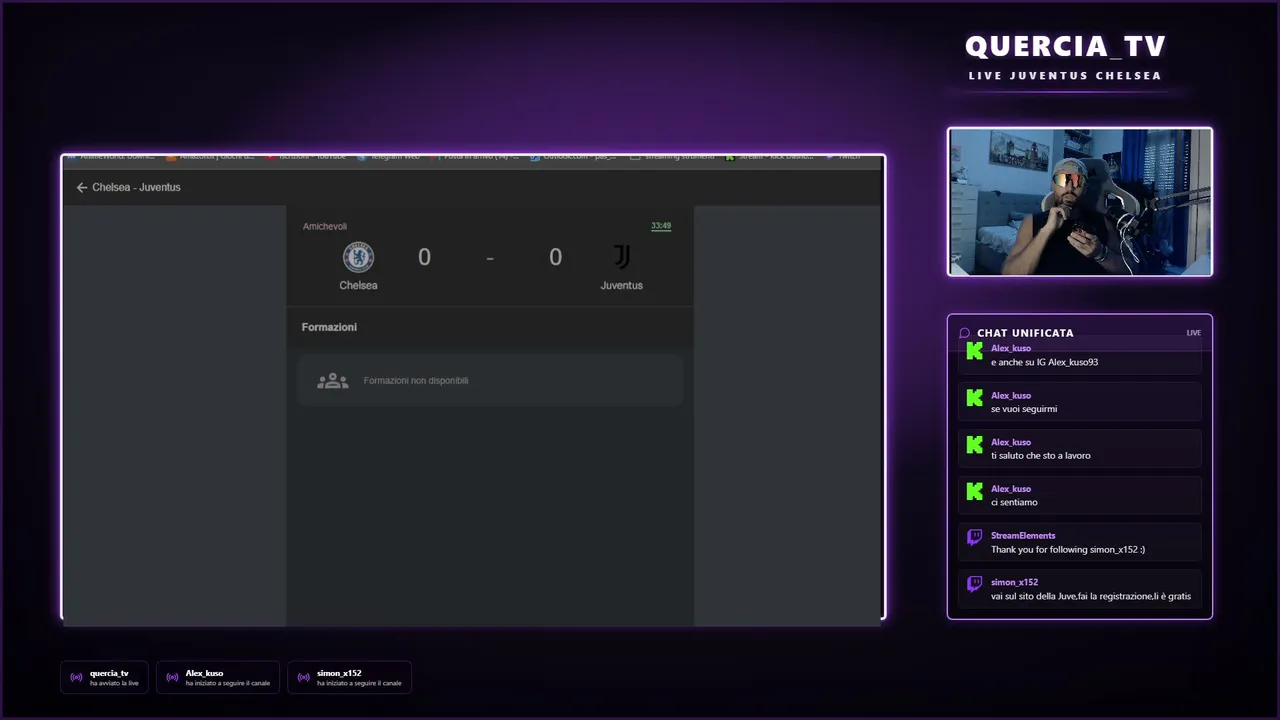Screen dimensions: 1280x720
Task: Click the 33:49 match timer link
Action: tap(661, 226)
